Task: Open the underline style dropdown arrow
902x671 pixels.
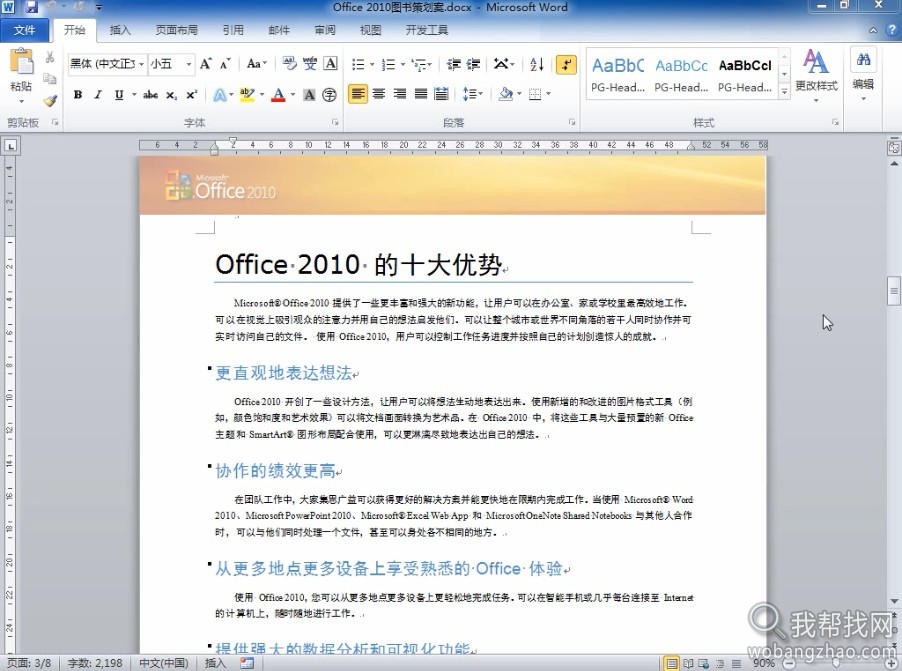Action: [134, 95]
